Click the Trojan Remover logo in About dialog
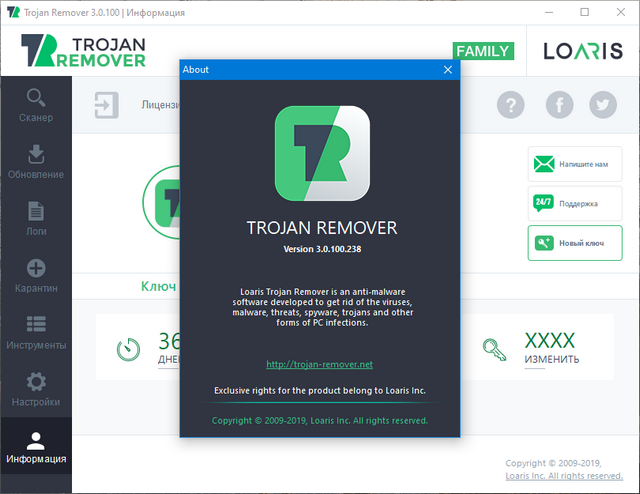Screen dimensions: 640x494 coord(322,153)
